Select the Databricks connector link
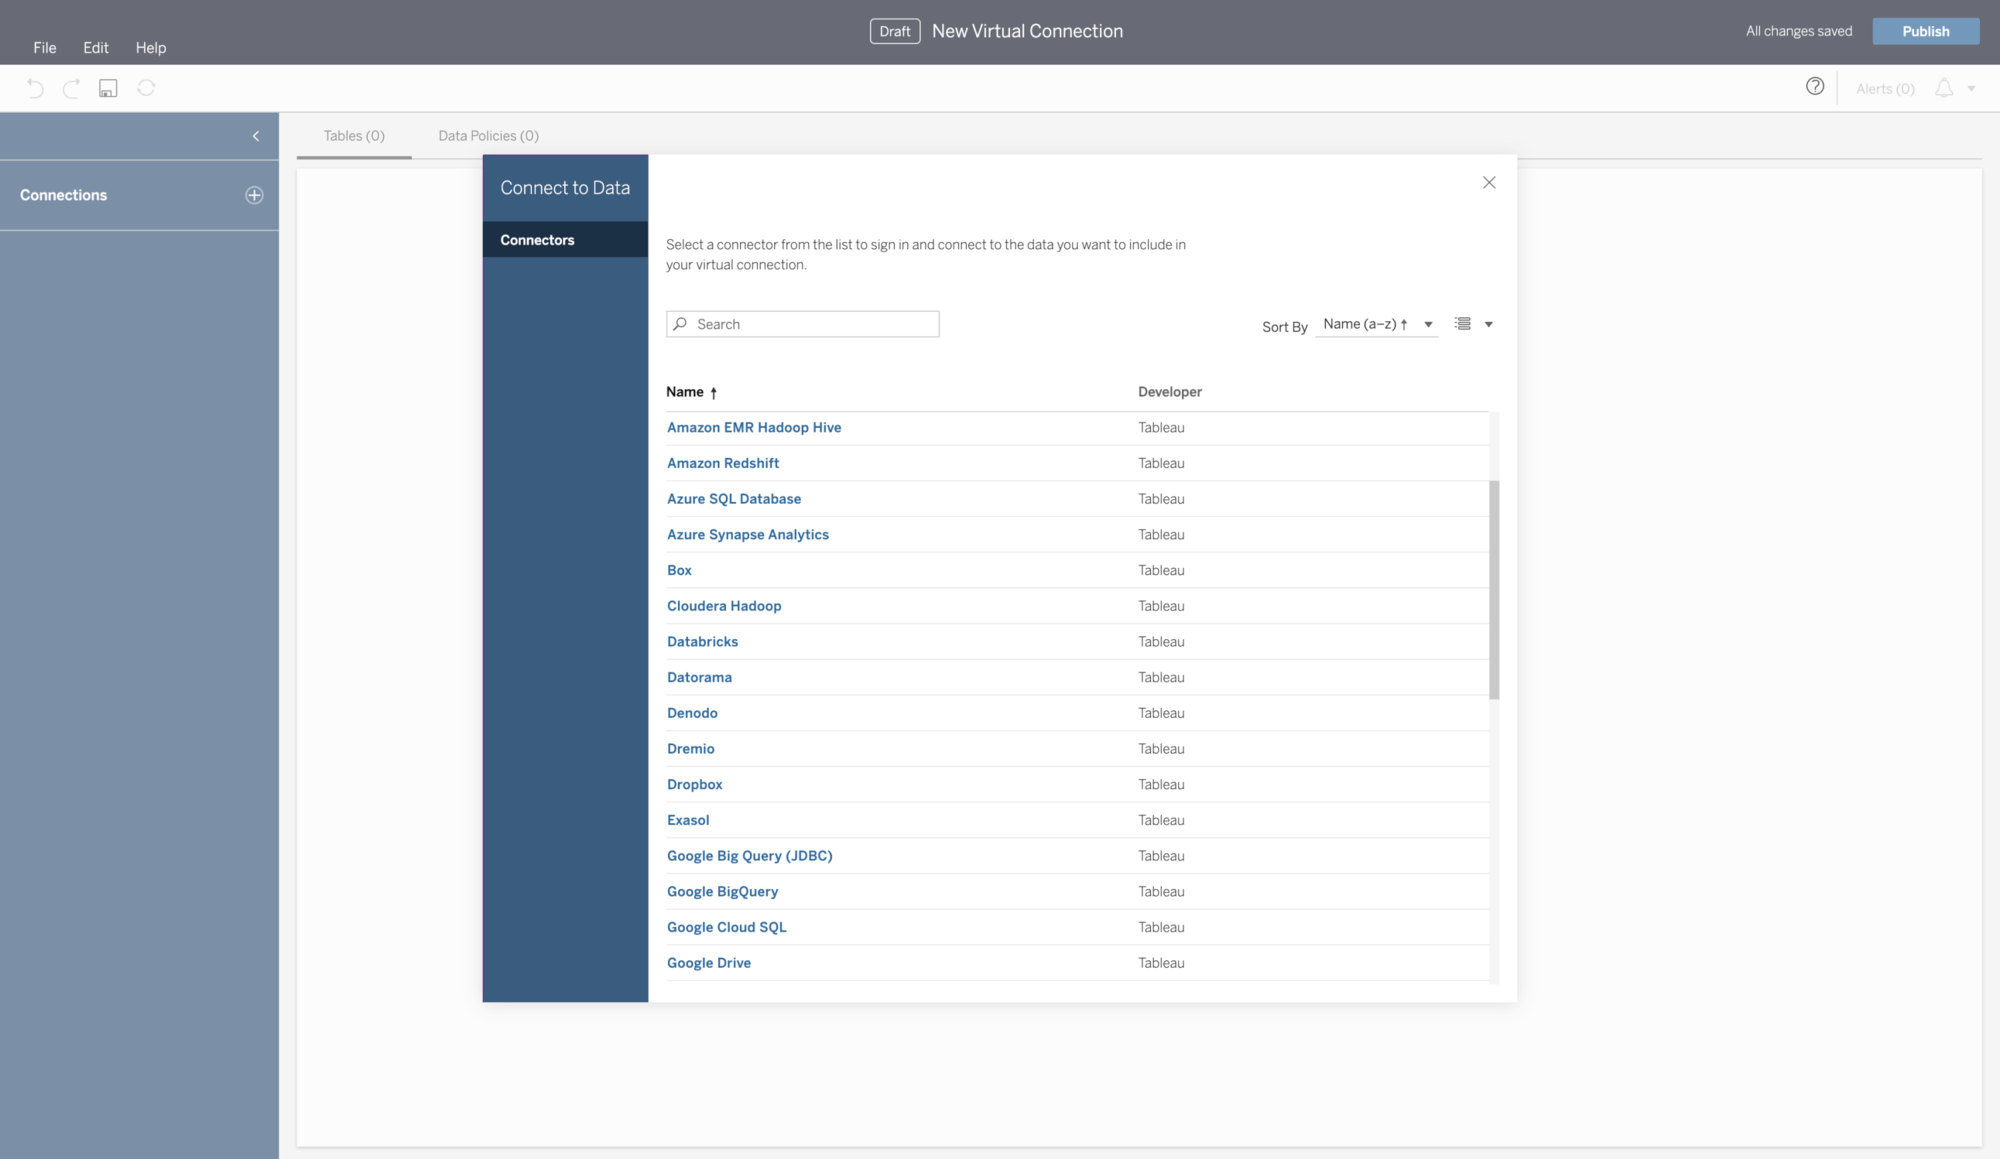Viewport: 2000px width, 1159px height. pyautogui.click(x=702, y=641)
